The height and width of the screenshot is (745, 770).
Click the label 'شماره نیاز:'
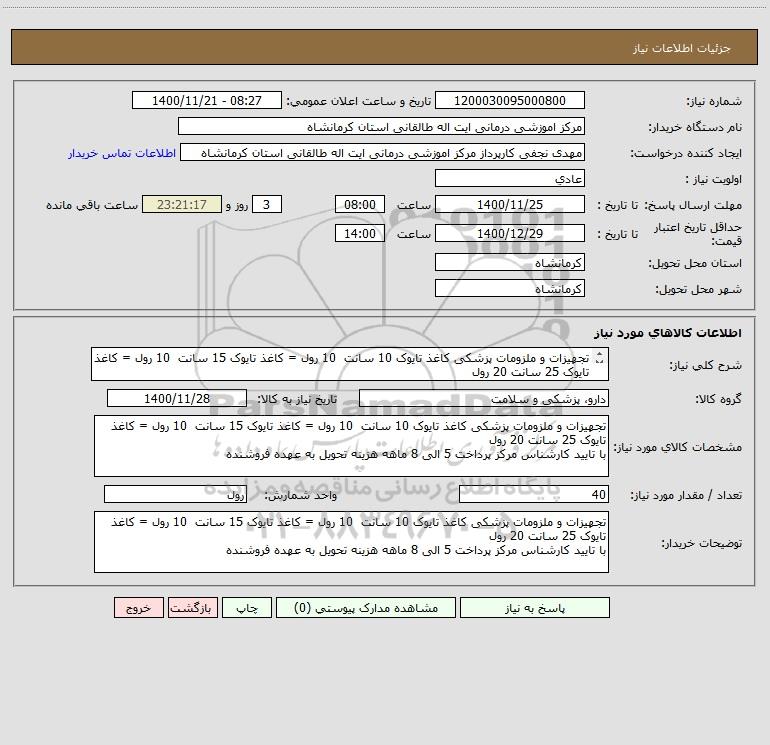(714, 101)
